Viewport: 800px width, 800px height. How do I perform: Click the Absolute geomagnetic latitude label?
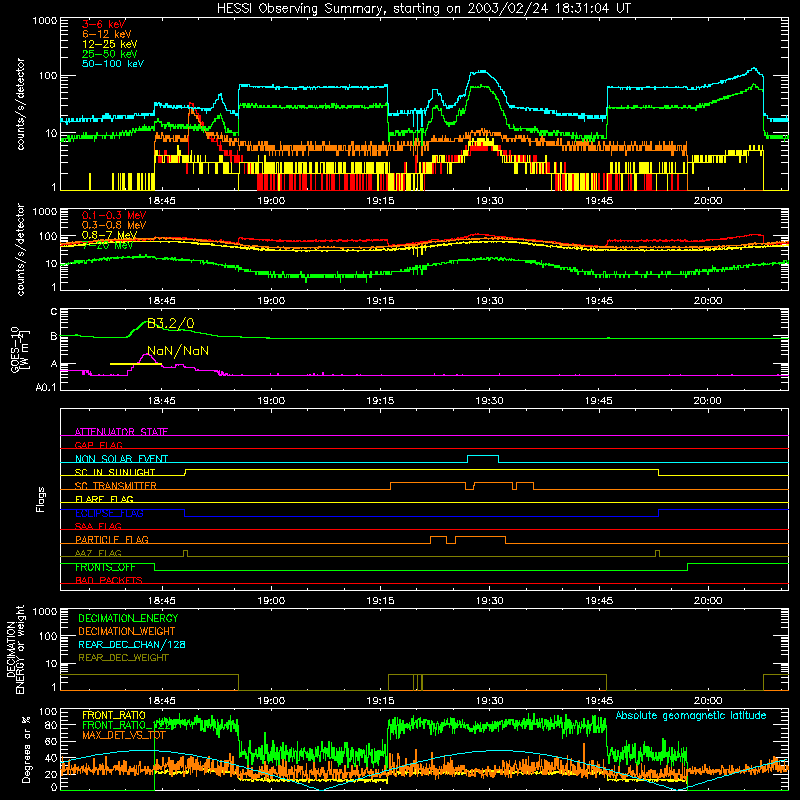691,716
